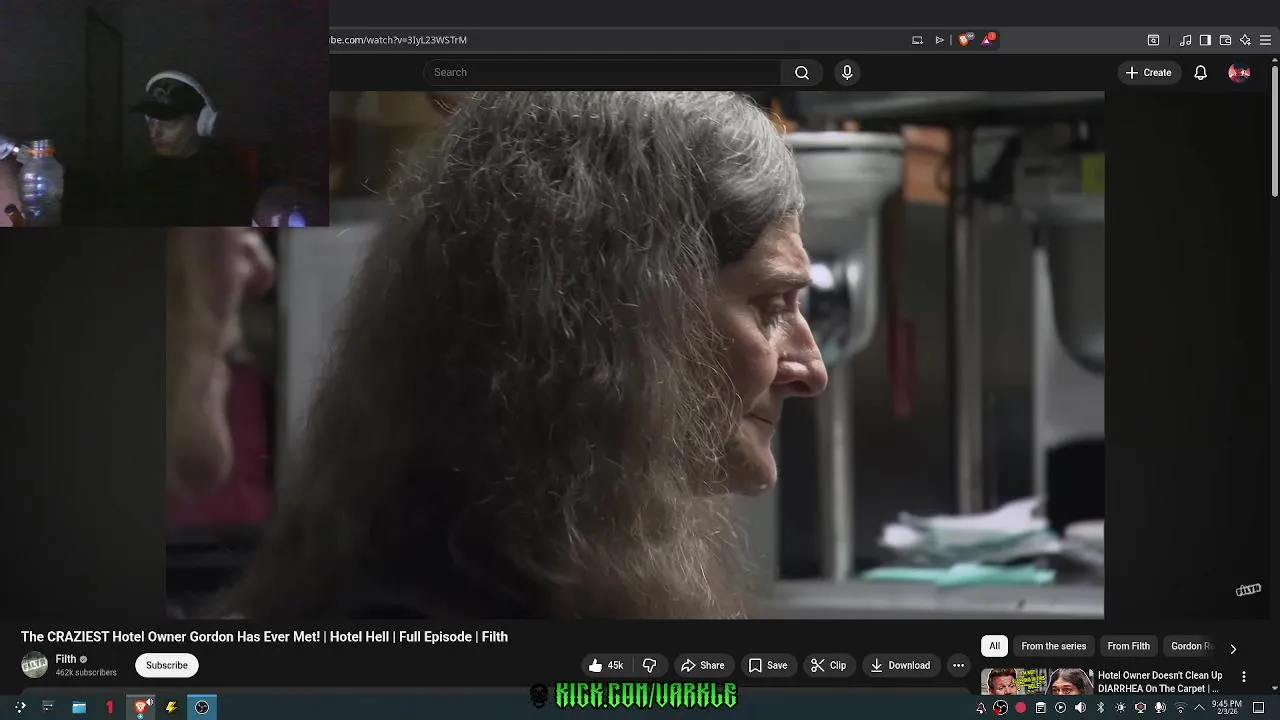Click install app icon in address bar
The height and width of the screenshot is (720, 1280).
tap(917, 40)
